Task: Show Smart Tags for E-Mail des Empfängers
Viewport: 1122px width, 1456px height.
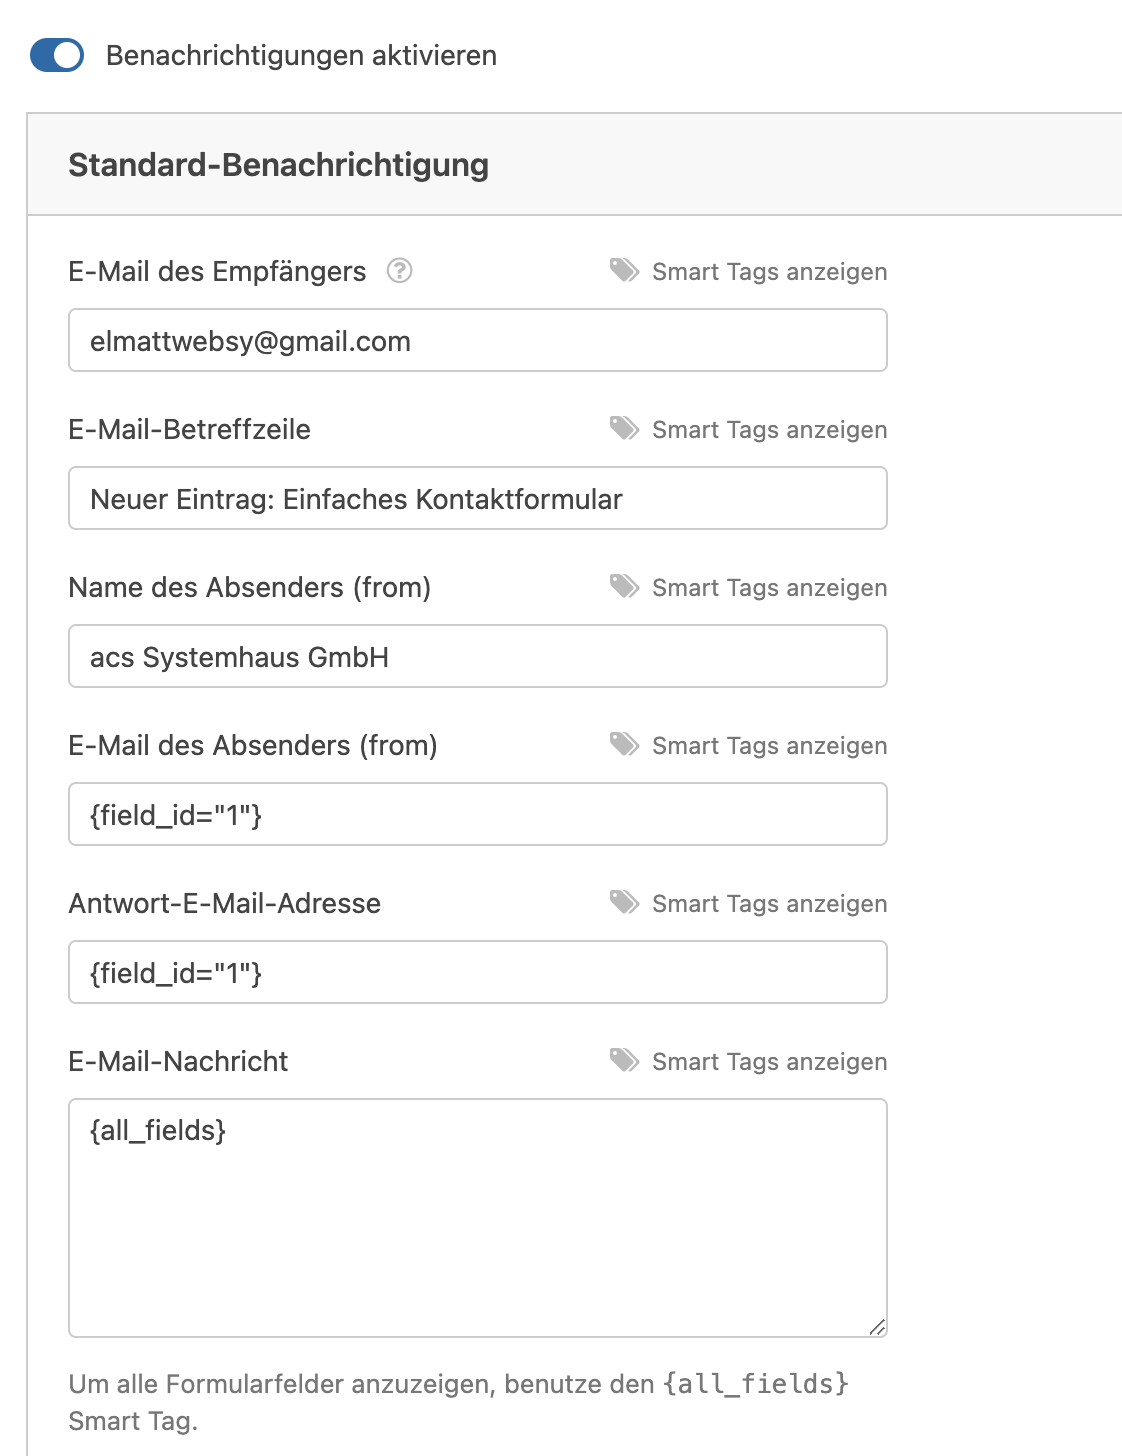Action: [769, 272]
